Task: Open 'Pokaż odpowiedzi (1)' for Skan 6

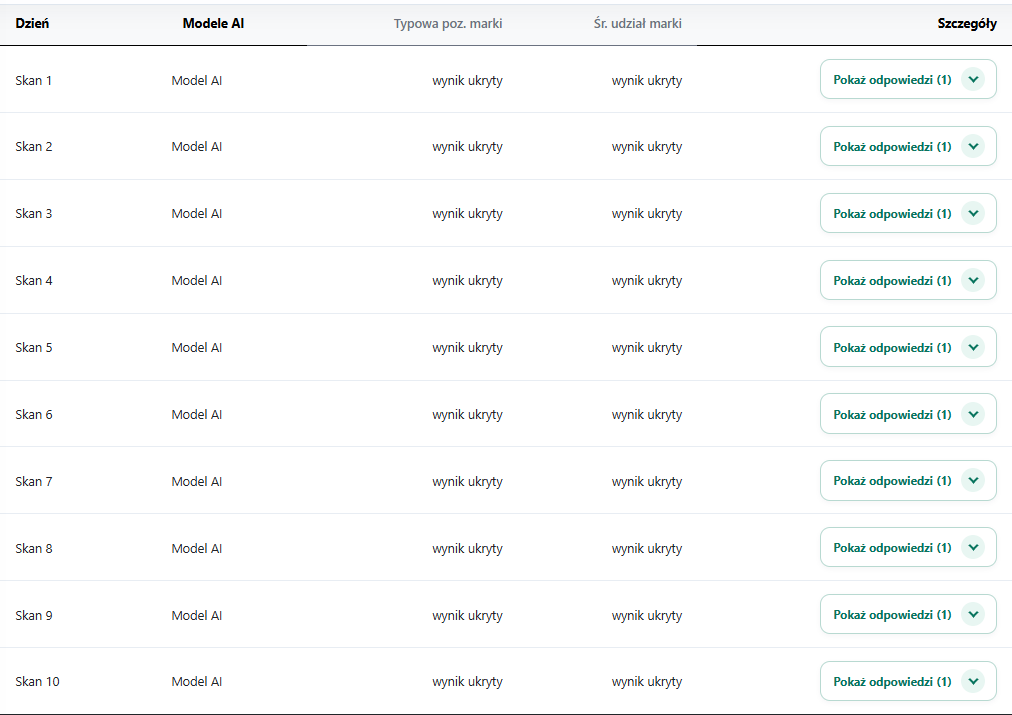Action: (908, 414)
